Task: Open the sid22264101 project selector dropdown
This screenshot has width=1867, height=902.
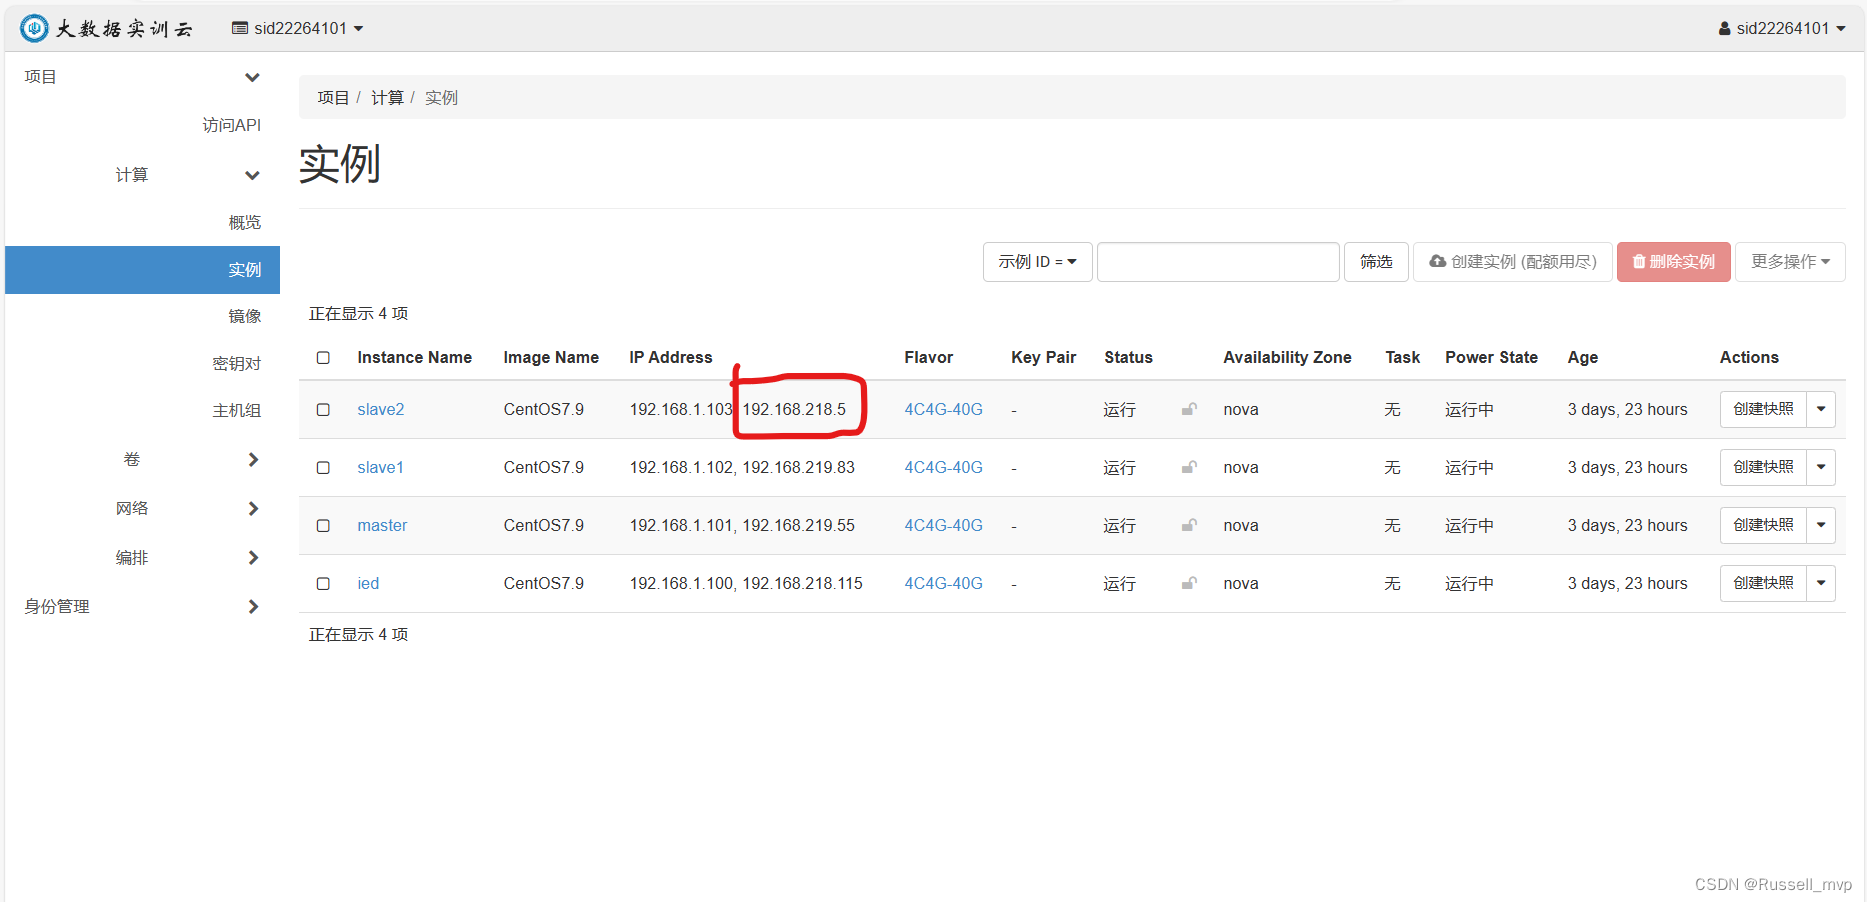Action: coord(298,28)
